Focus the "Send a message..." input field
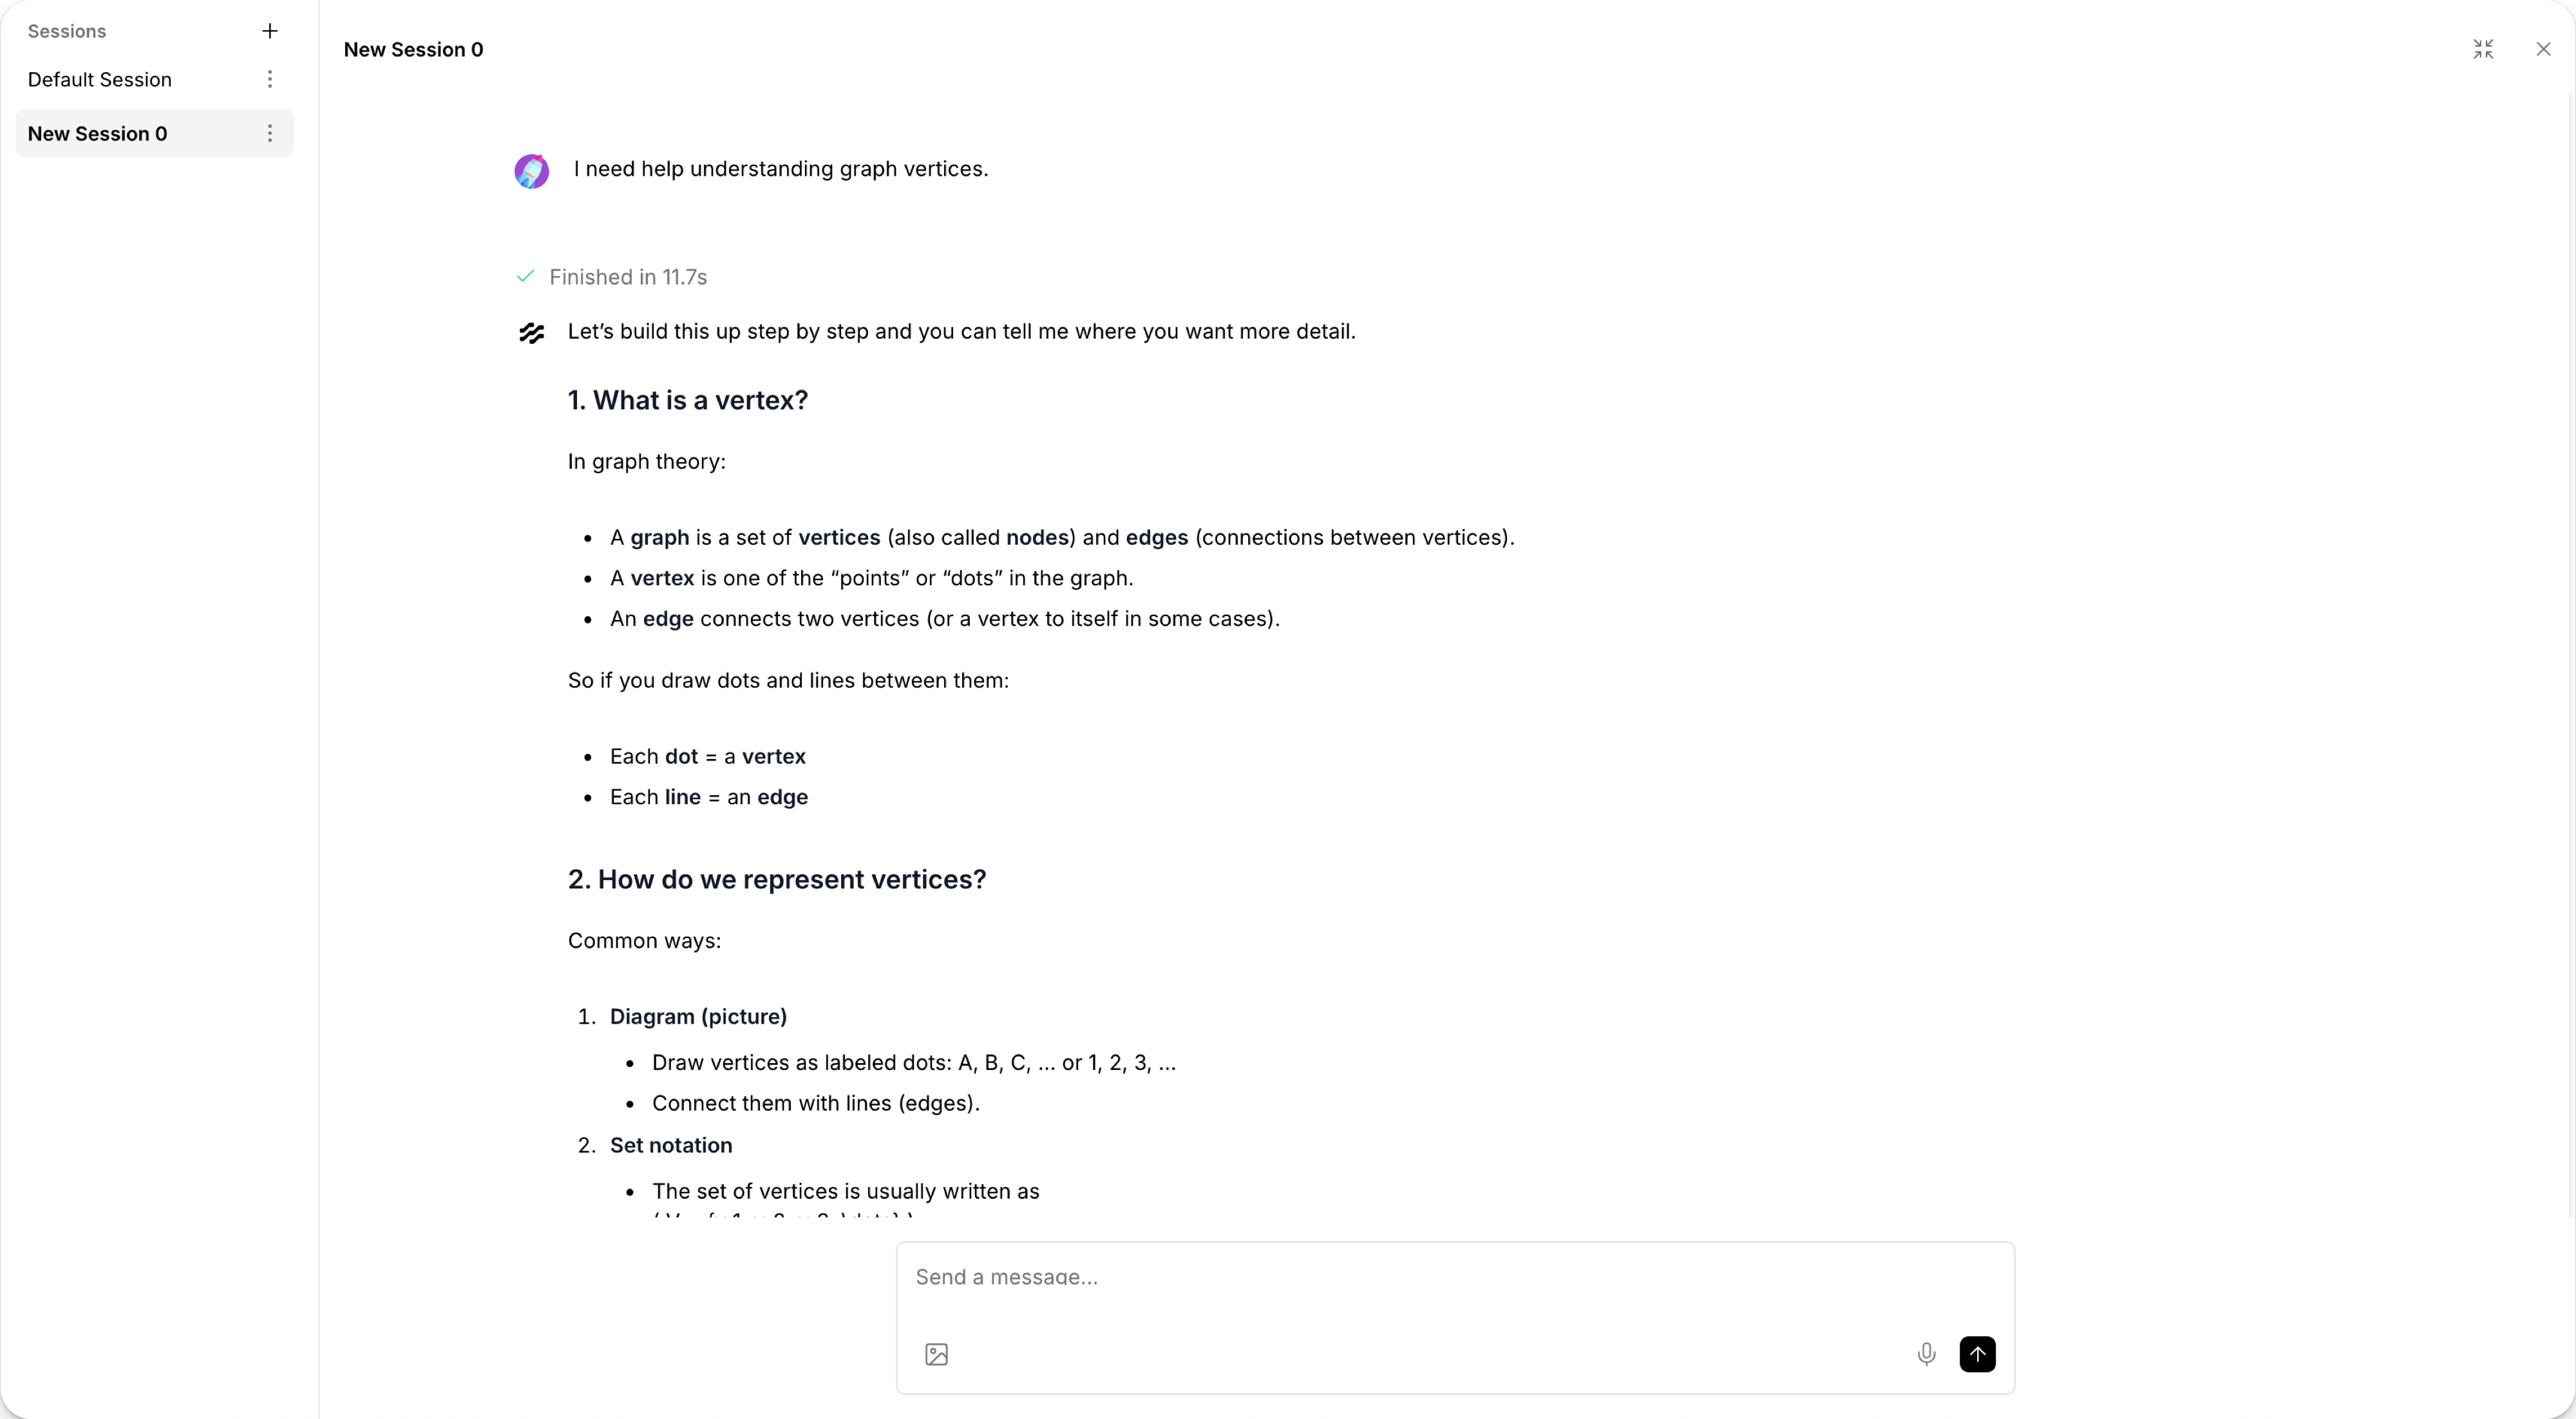Image resolution: width=2576 pixels, height=1419 pixels. click(1400, 1277)
